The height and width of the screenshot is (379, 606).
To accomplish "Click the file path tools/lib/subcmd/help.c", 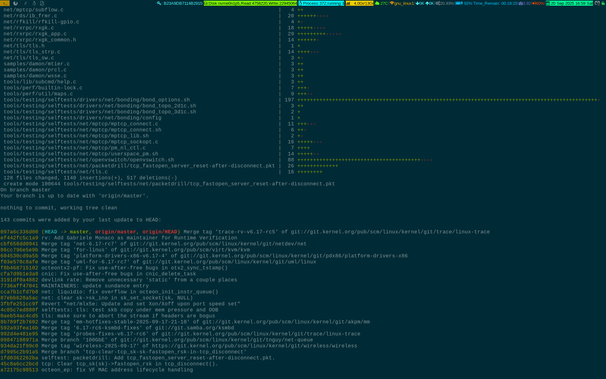I will click(40, 82).
